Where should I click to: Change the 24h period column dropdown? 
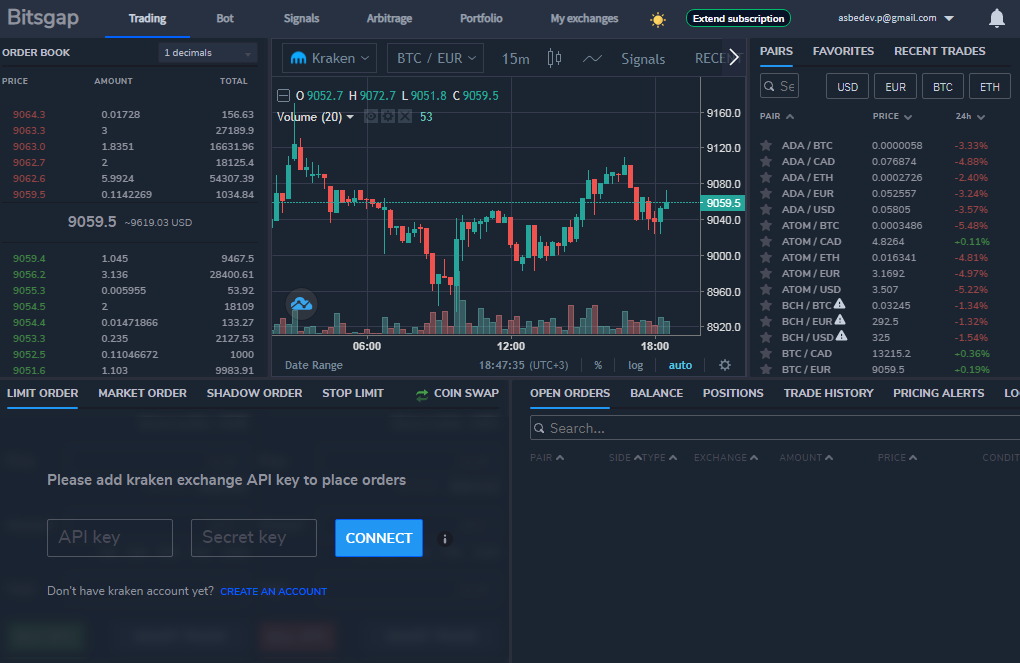(x=970, y=116)
